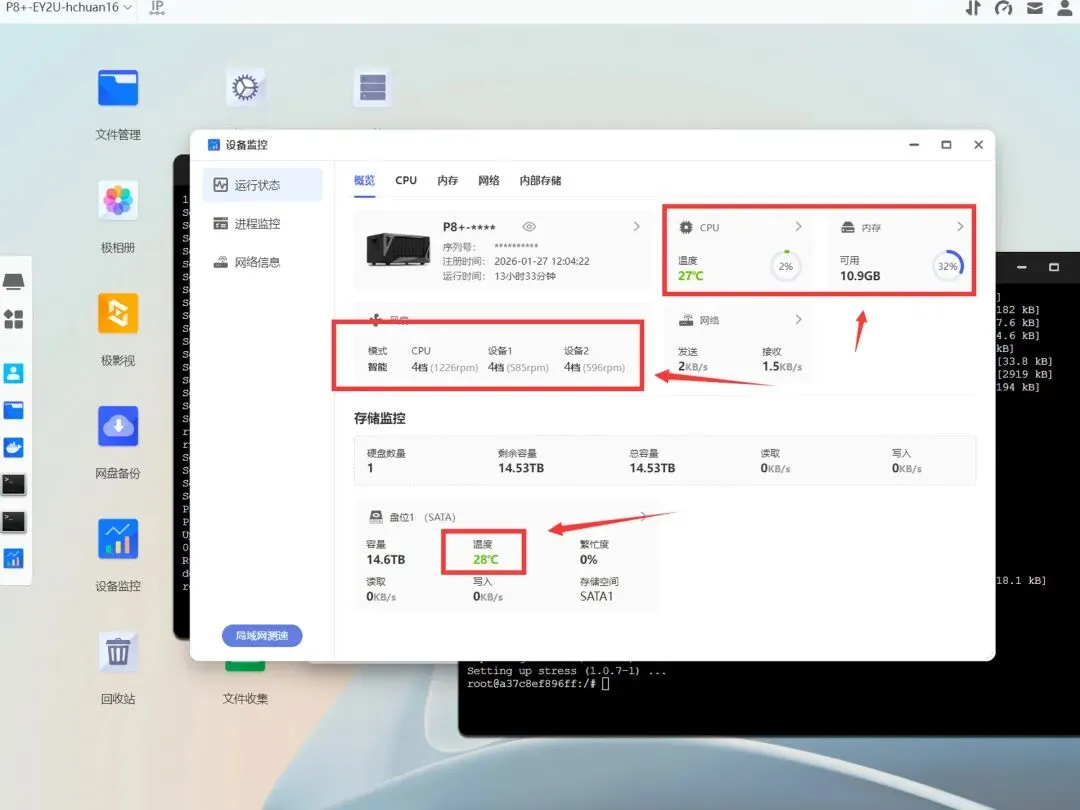
Task: Click the 32% memory usage ring
Action: pos(948,266)
